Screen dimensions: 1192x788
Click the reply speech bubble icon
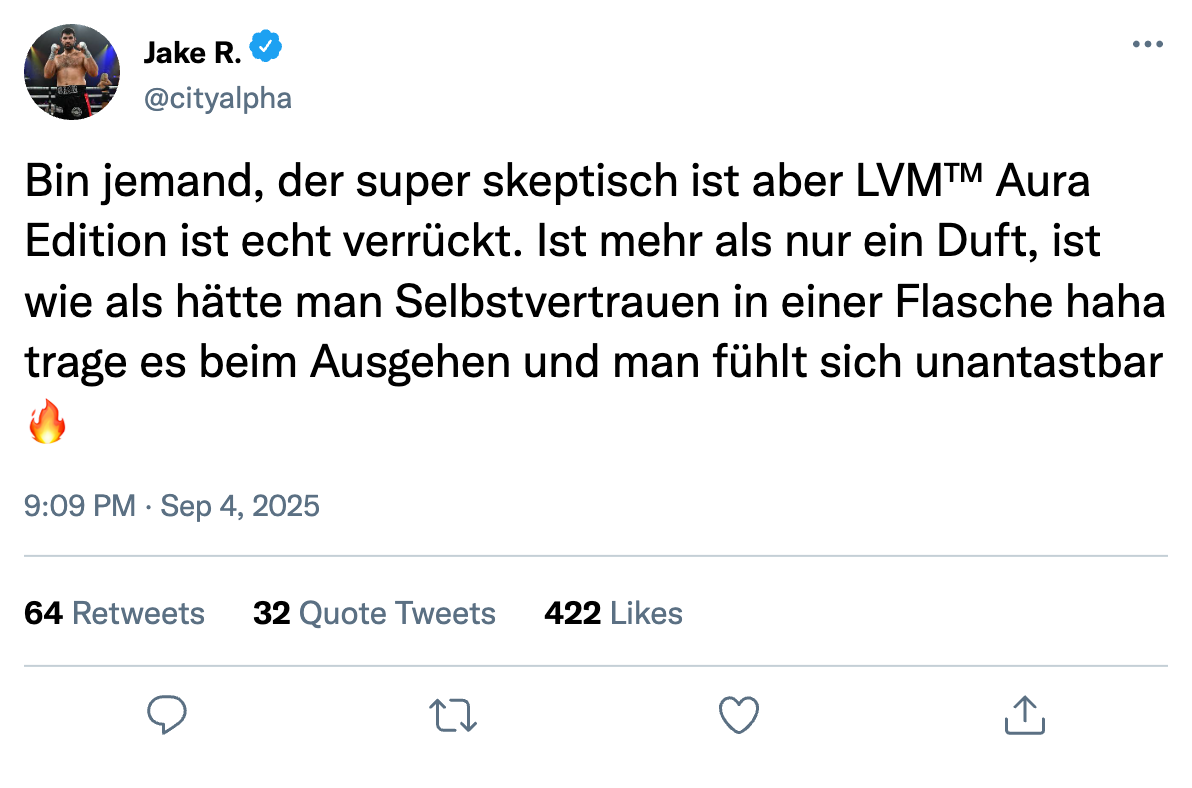tap(168, 716)
